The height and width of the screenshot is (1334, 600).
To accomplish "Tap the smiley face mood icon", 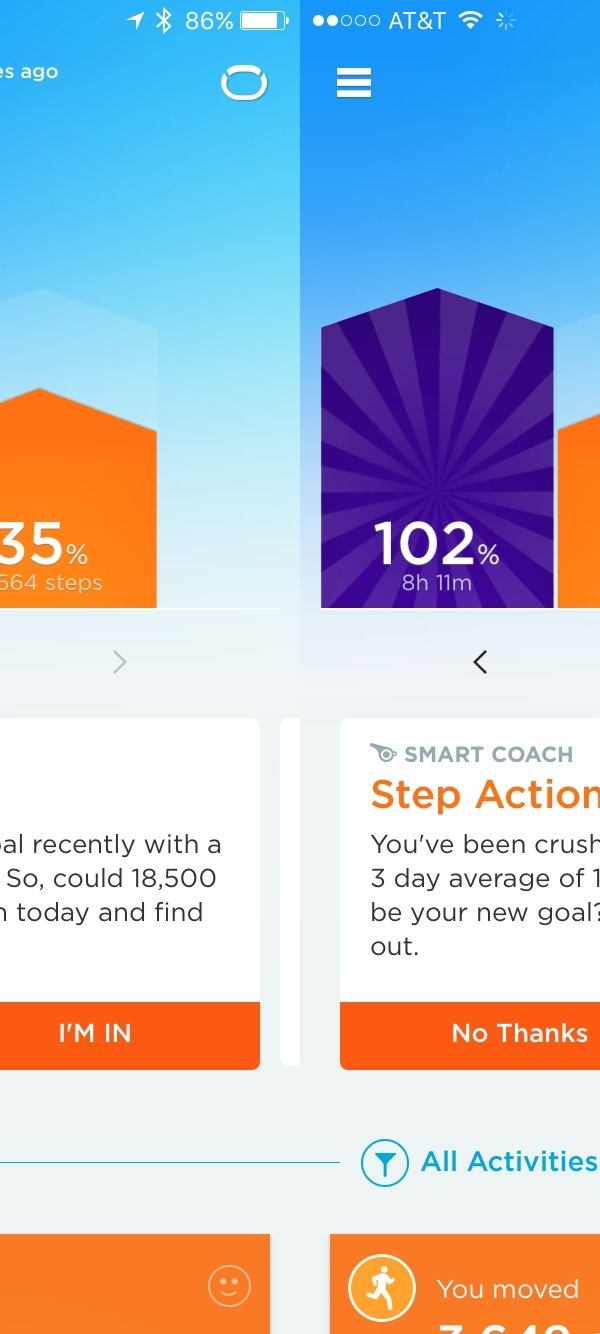I will (229, 1286).
